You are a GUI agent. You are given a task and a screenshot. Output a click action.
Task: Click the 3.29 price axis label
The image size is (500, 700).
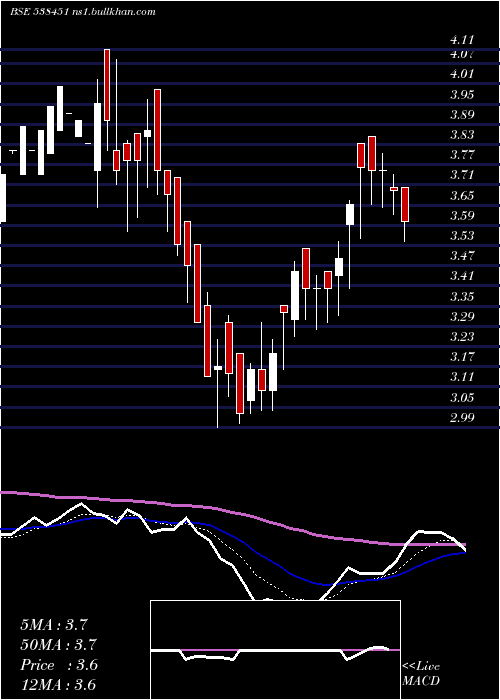pos(462,317)
